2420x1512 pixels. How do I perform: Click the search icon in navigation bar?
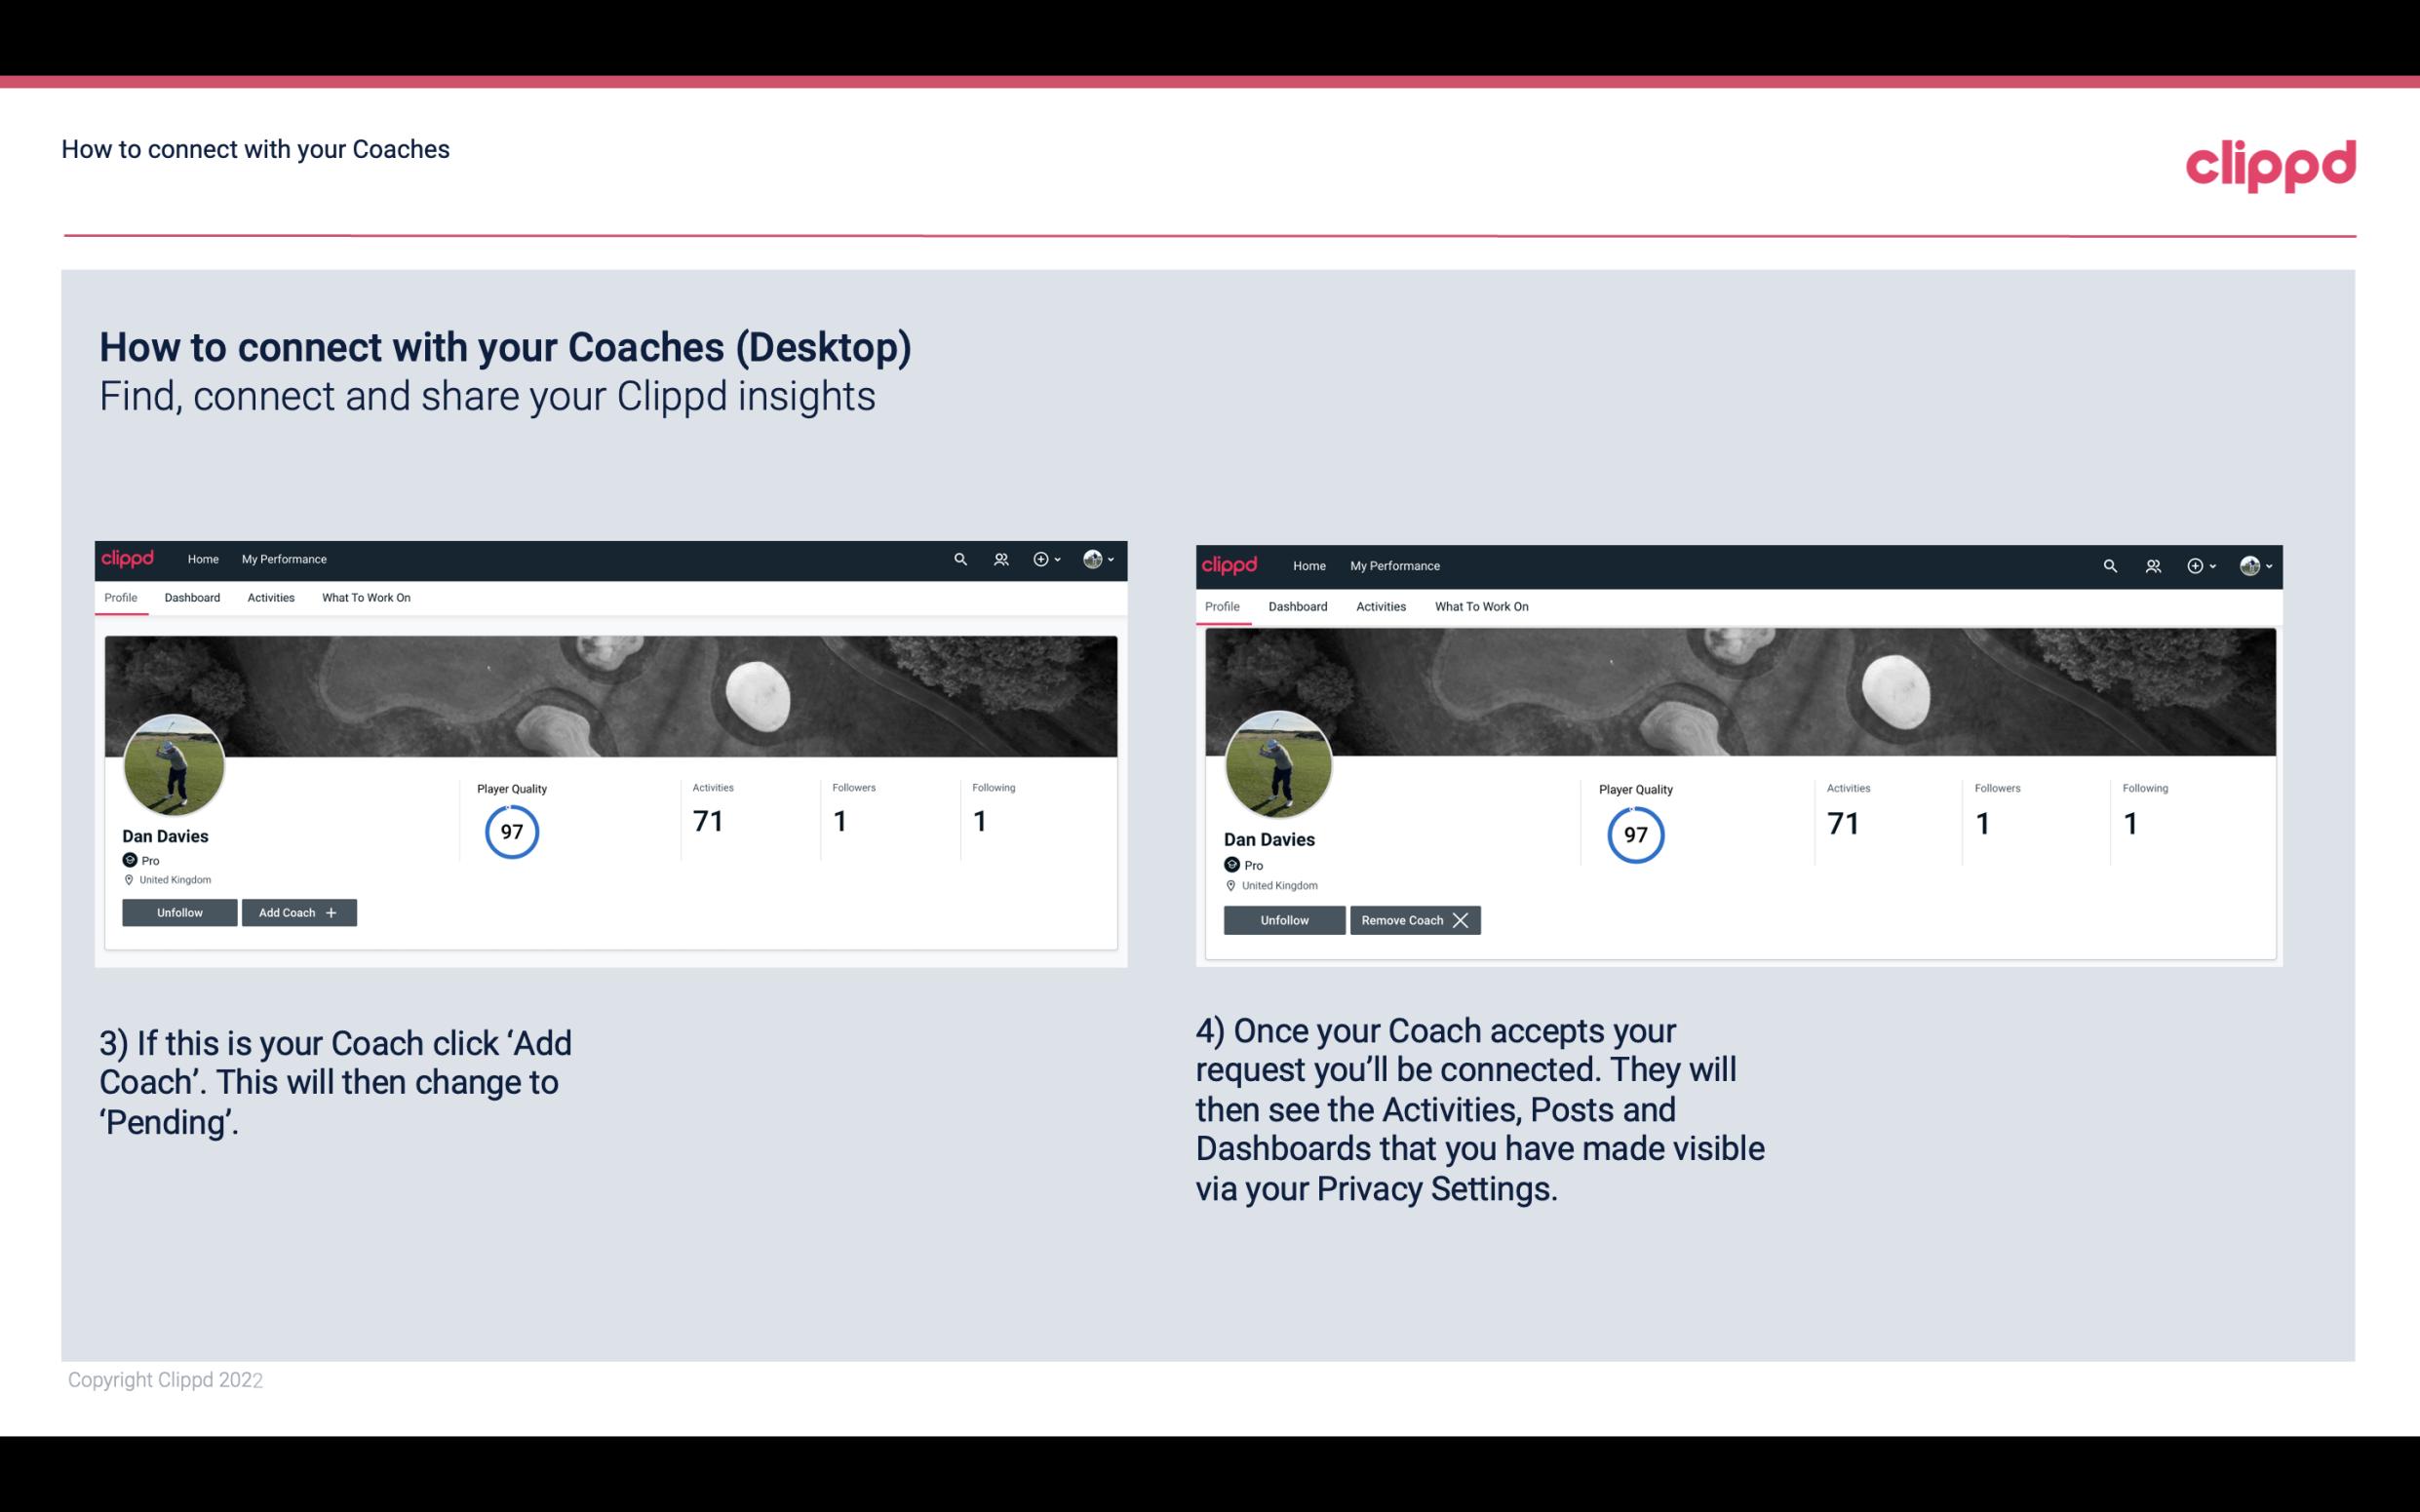coord(960,558)
